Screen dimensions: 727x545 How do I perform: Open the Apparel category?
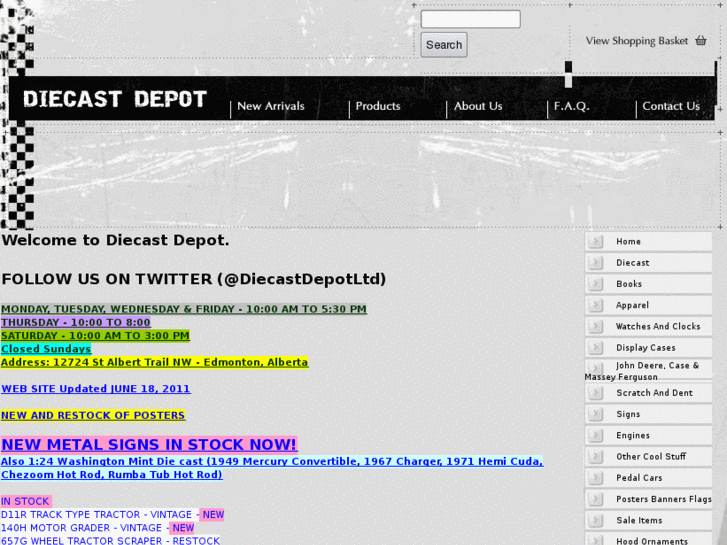tap(648, 305)
